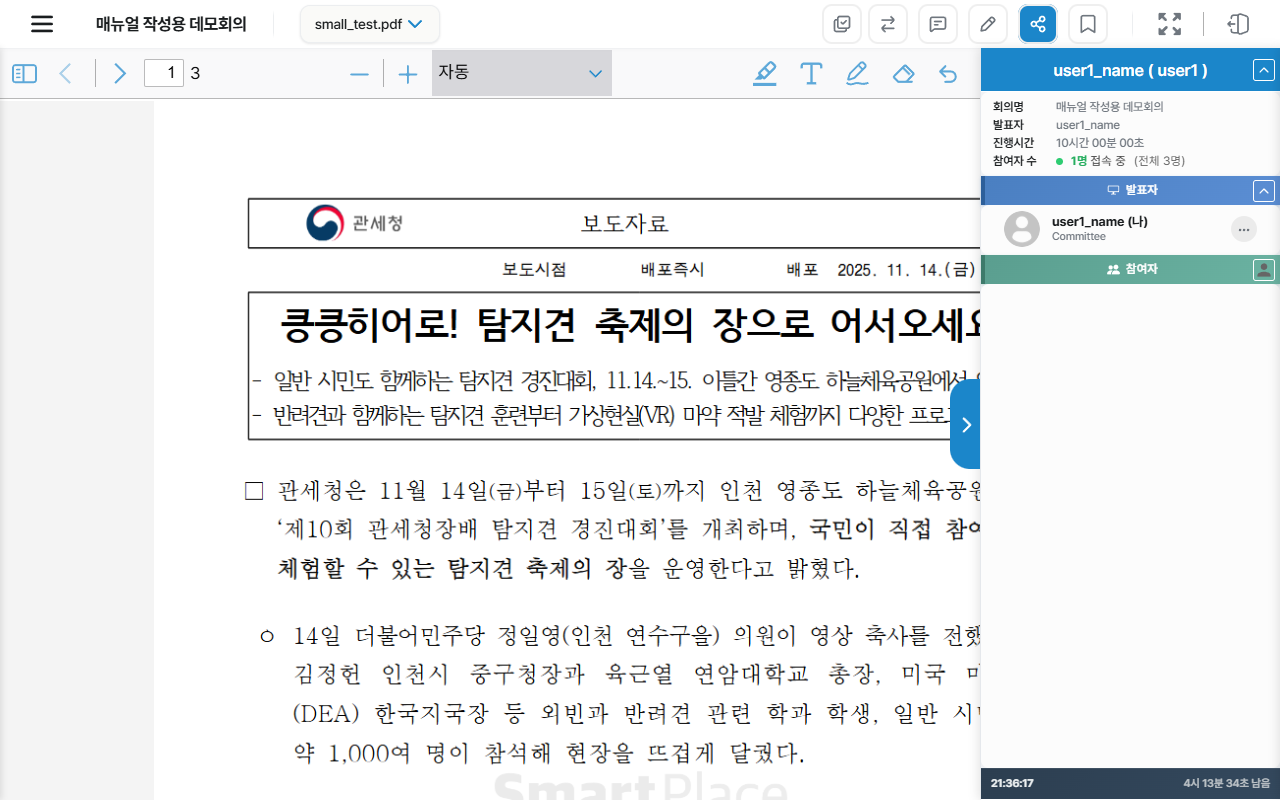Click the undo arrow icon
The width and height of the screenshot is (1280, 800).
point(948,74)
